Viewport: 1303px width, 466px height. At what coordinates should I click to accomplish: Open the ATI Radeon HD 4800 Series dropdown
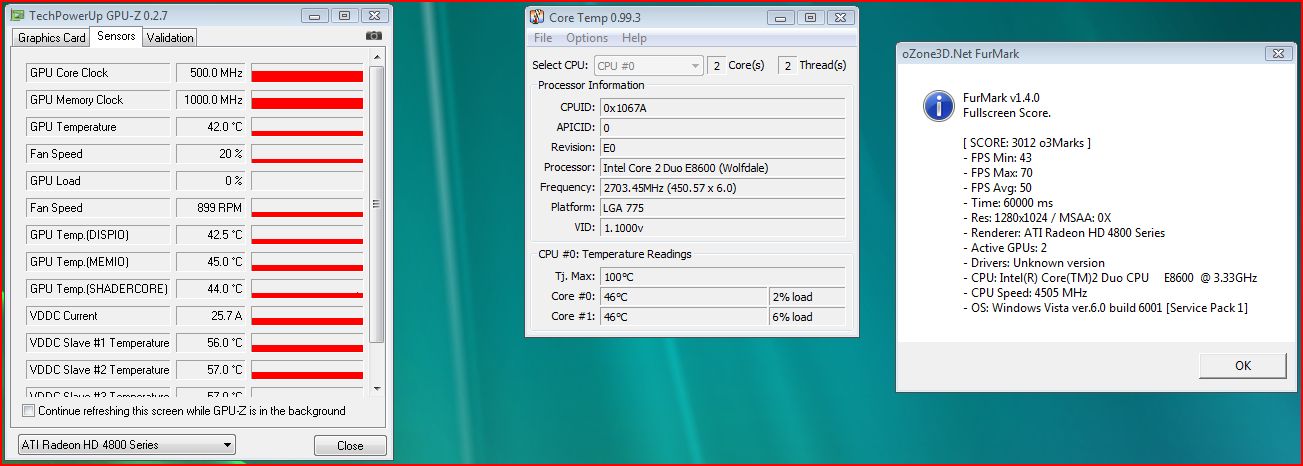[x=126, y=445]
